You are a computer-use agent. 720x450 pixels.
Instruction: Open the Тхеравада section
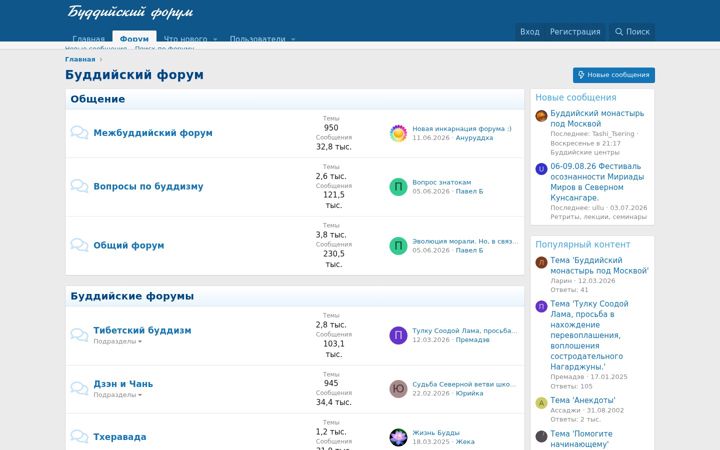(x=119, y=437)
